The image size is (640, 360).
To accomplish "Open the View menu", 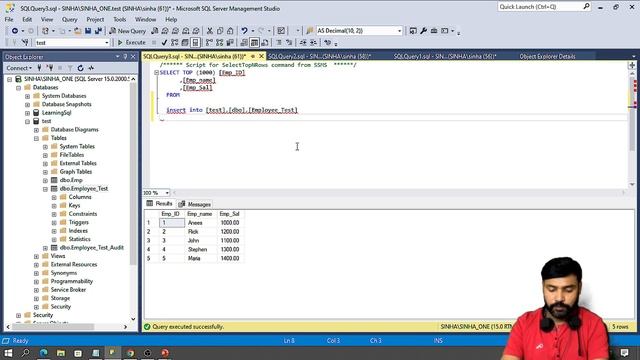I will pyautogui.click(x=47, y=19).
